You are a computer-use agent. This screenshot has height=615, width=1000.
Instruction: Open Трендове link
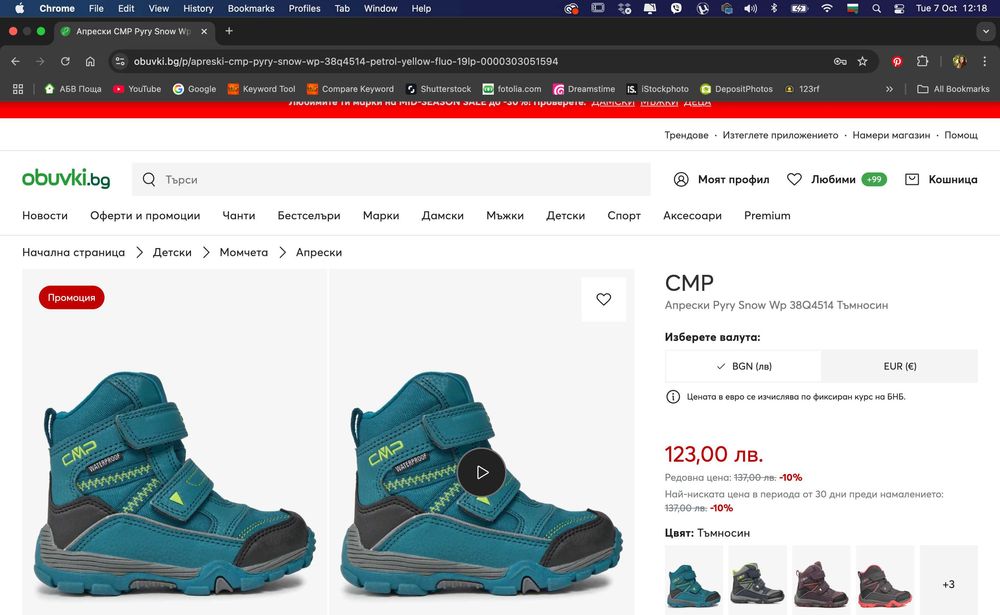click(686, 135)
